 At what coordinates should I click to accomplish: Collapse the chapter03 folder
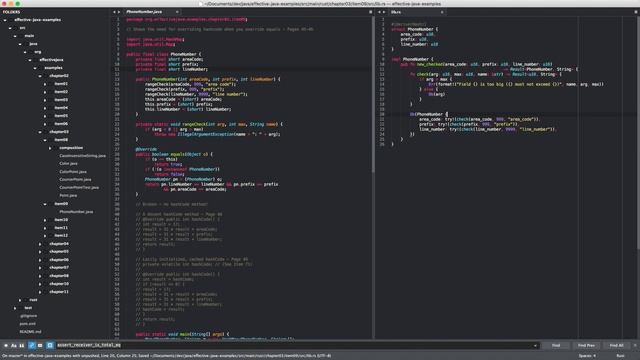(40, 132)
